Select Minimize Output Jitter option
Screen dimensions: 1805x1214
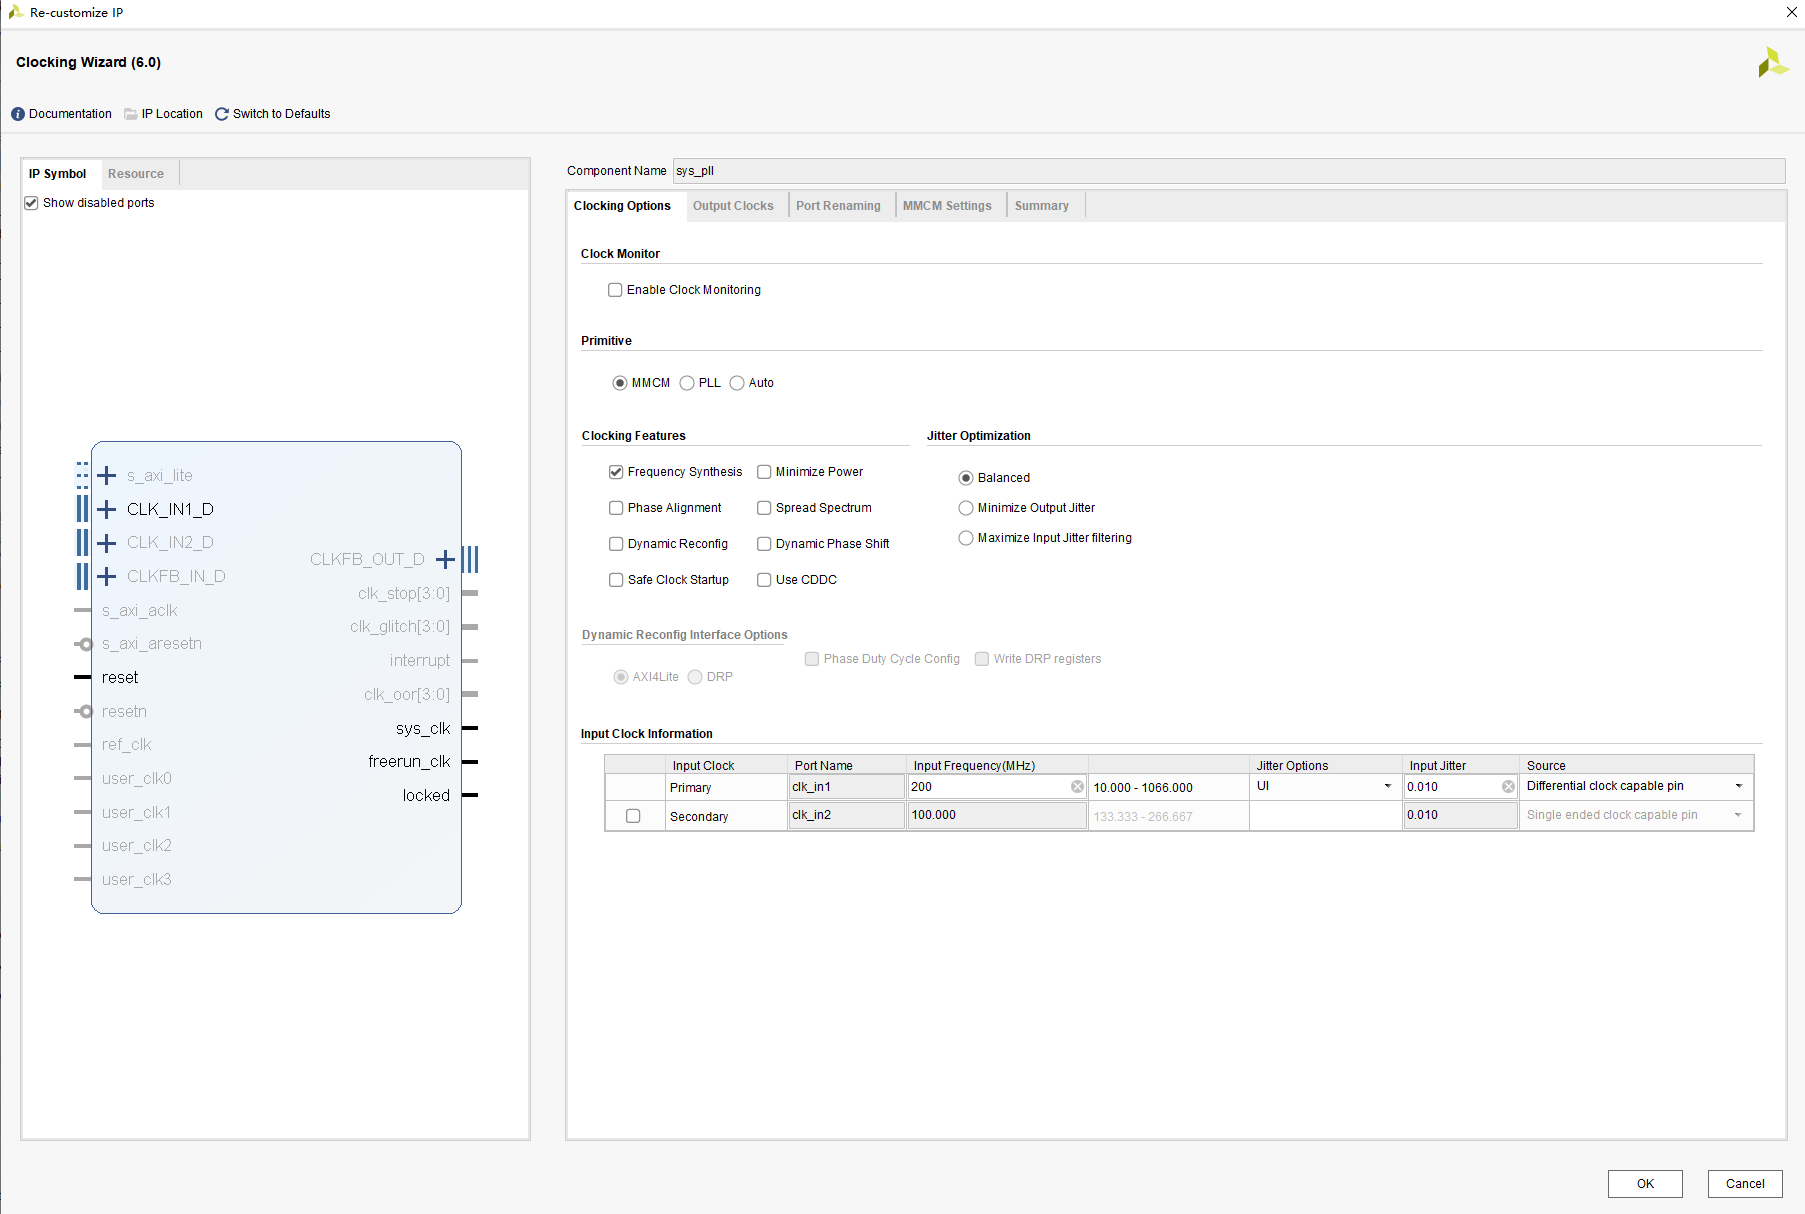[966, 508]
